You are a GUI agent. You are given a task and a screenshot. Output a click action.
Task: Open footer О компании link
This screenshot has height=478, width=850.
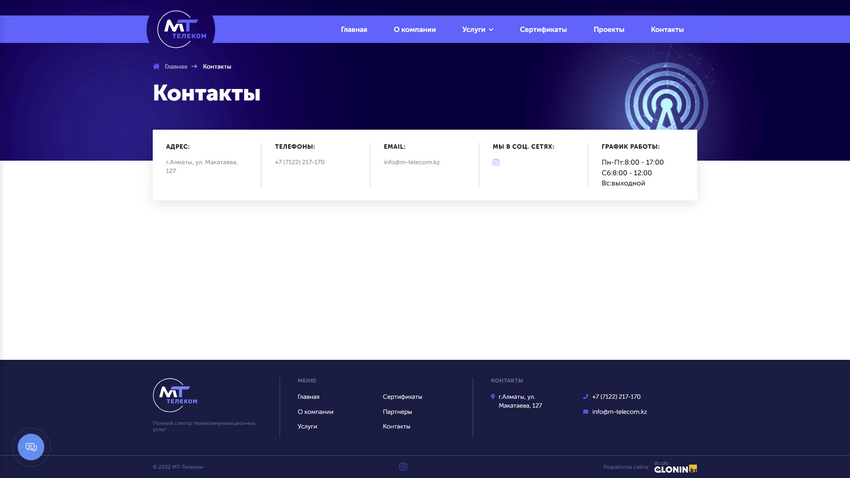(x=315, y=412)
